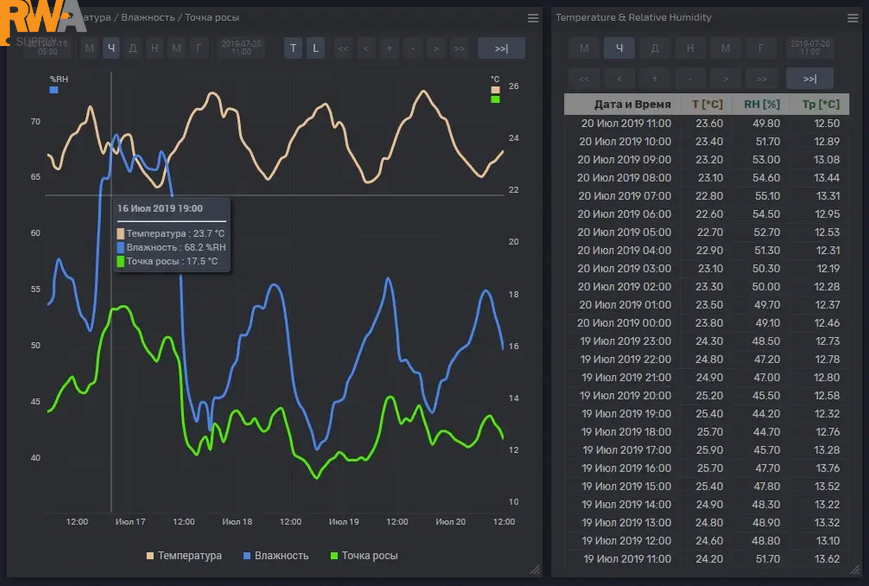
Task: Click the chart's jump-to-latest >>| button
Action: 501,48
